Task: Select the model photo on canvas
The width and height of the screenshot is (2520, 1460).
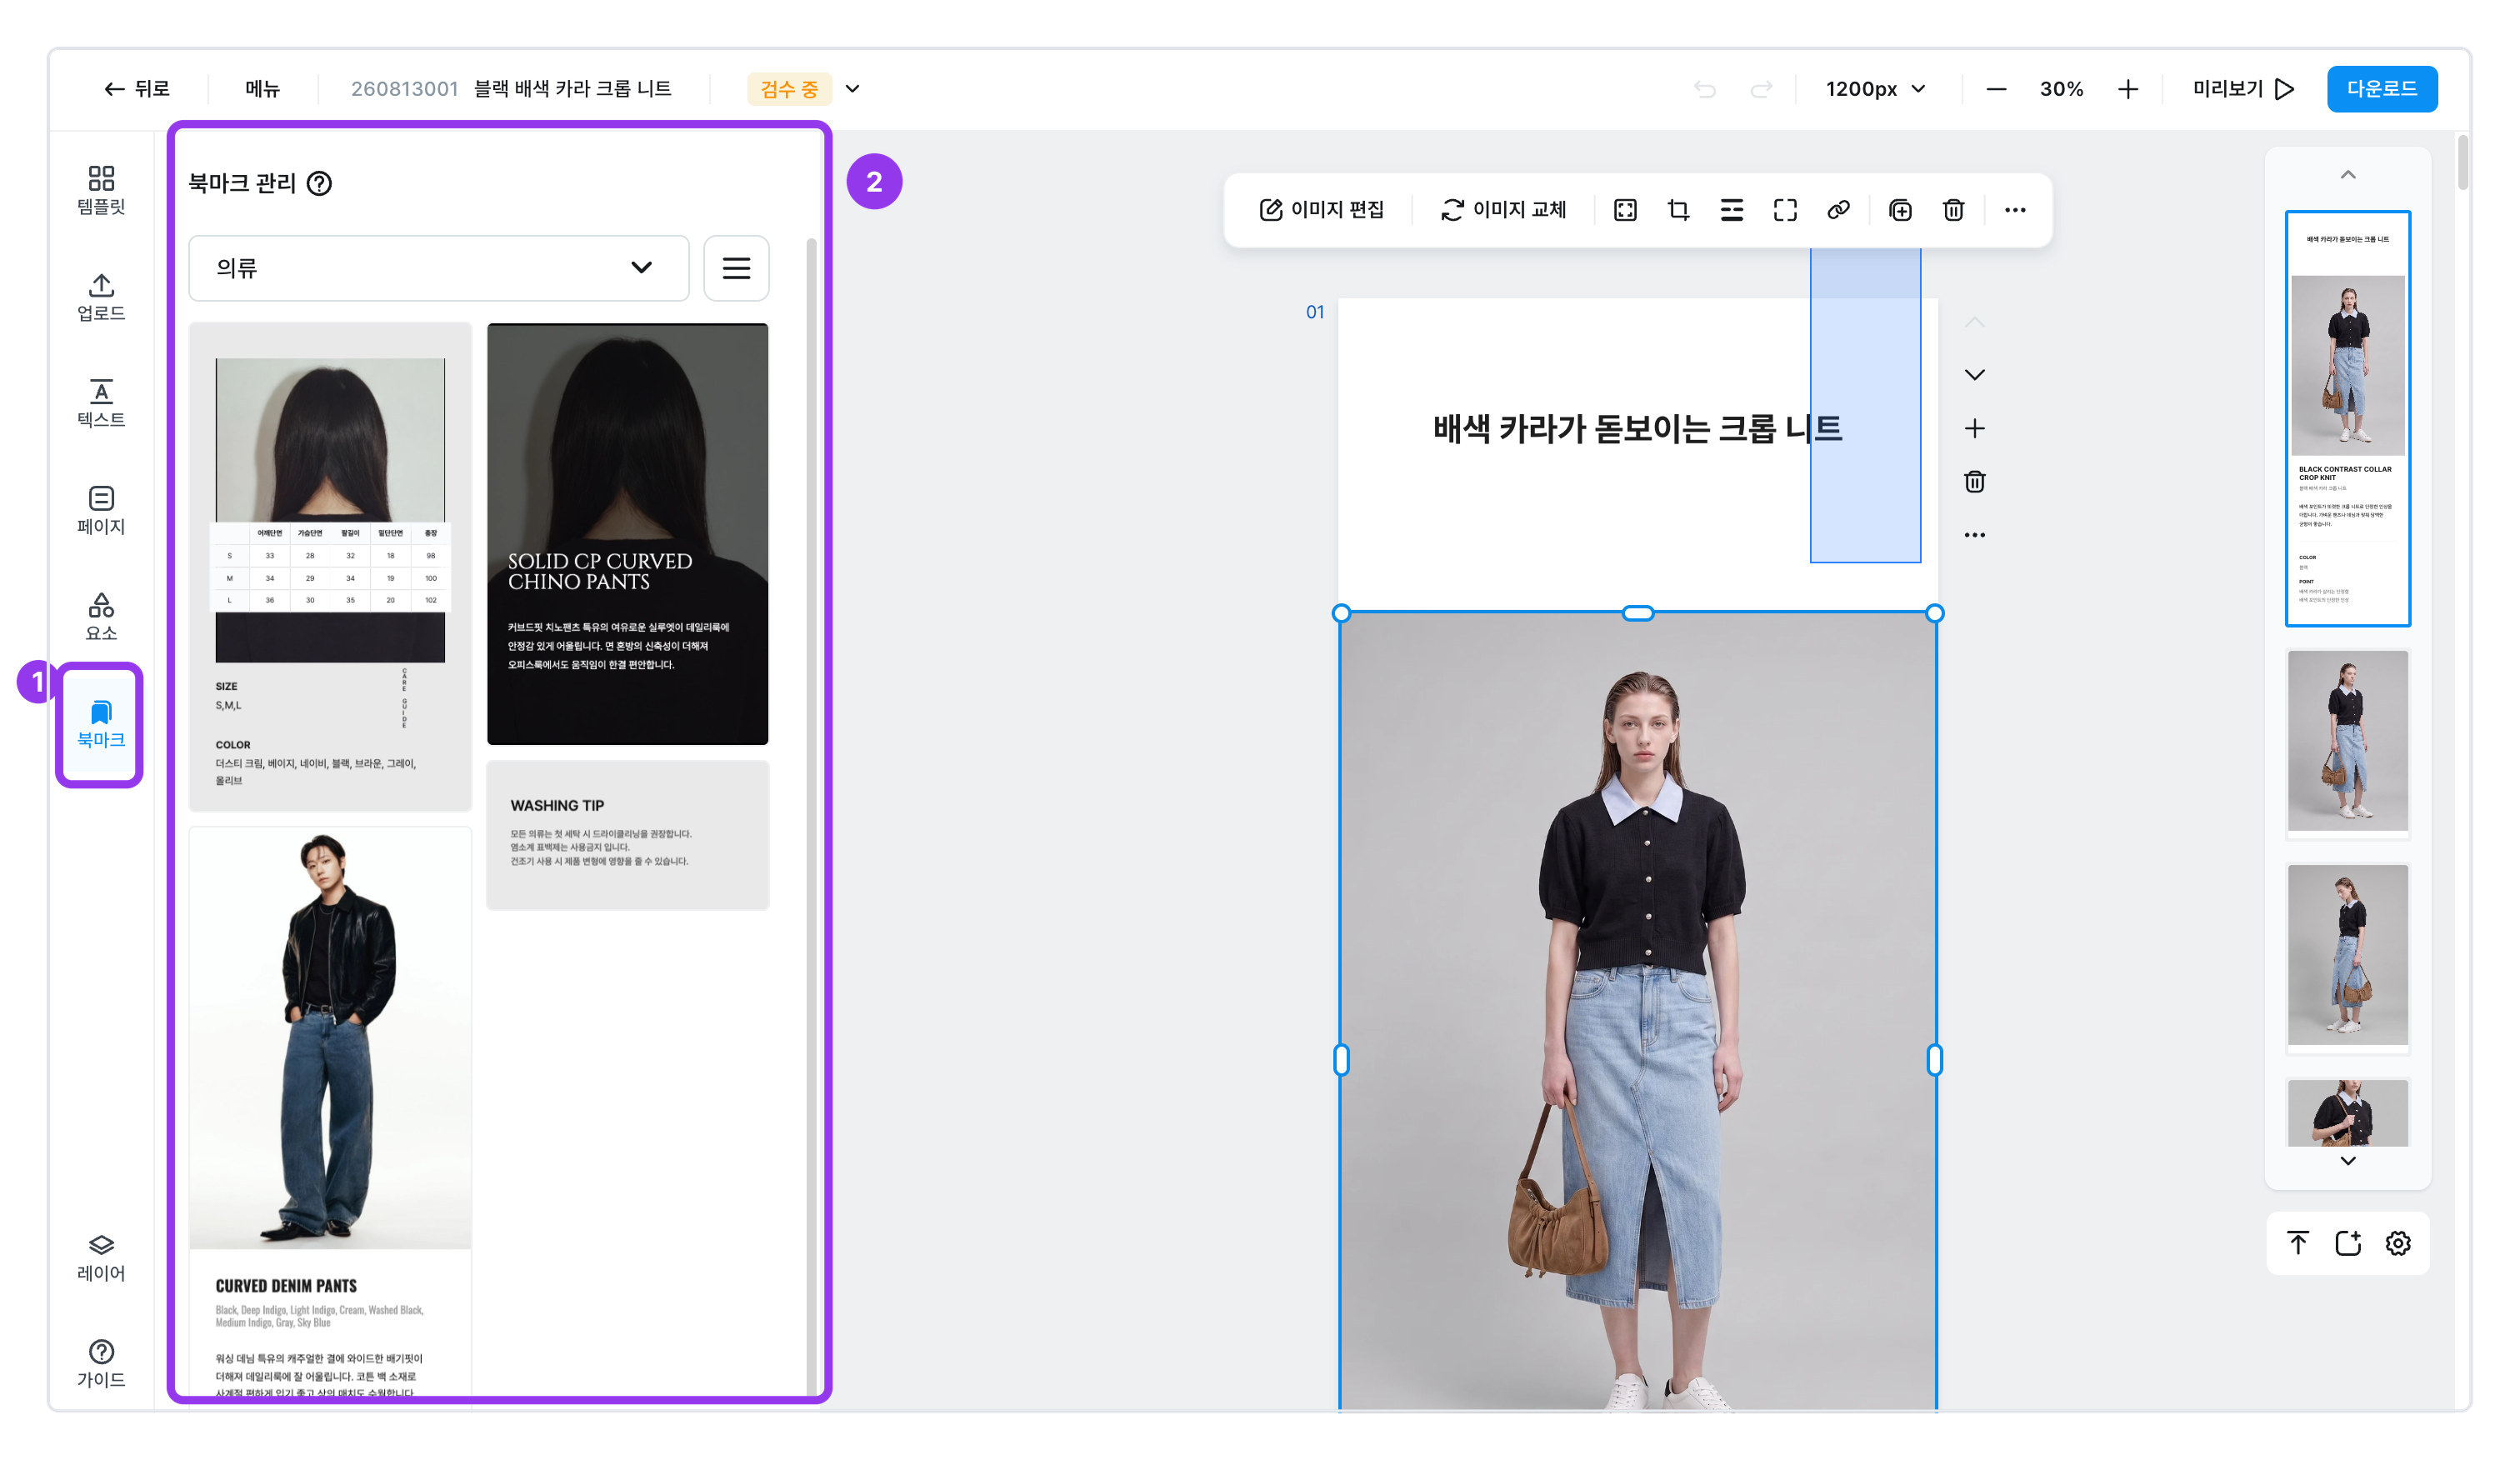Action: 1638,1010
